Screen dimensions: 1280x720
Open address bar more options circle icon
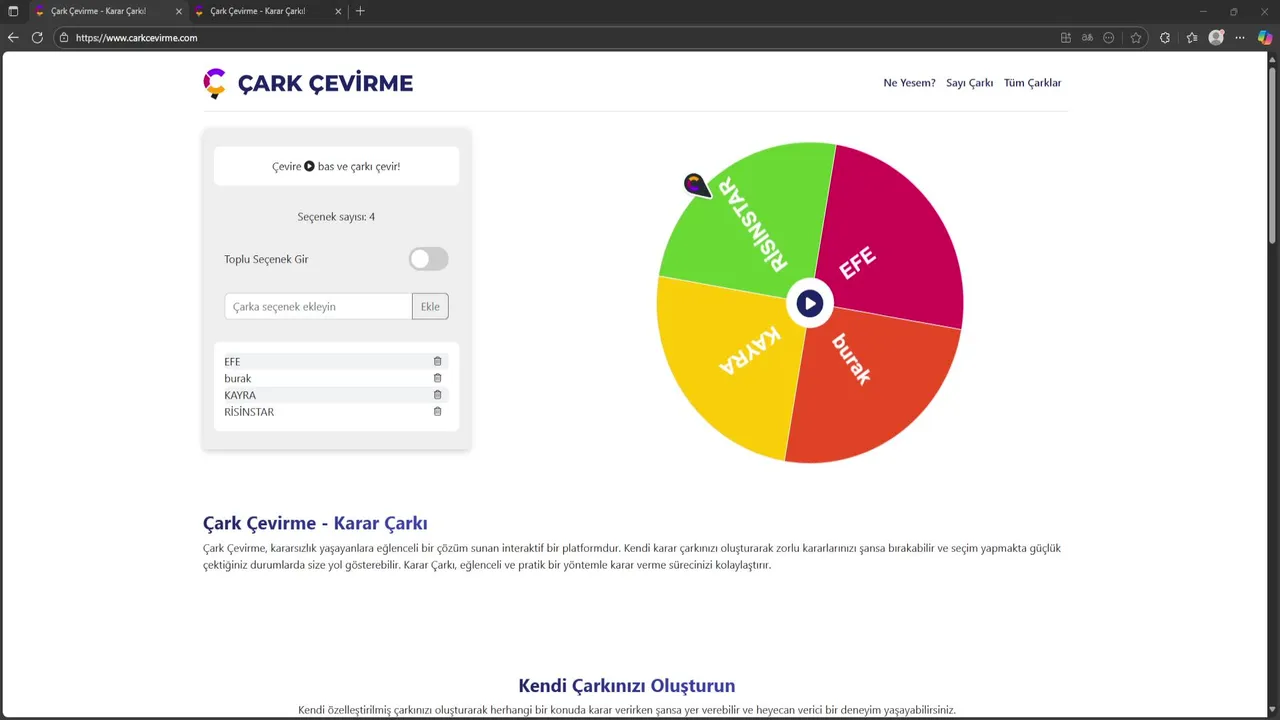coord(1109,38)
